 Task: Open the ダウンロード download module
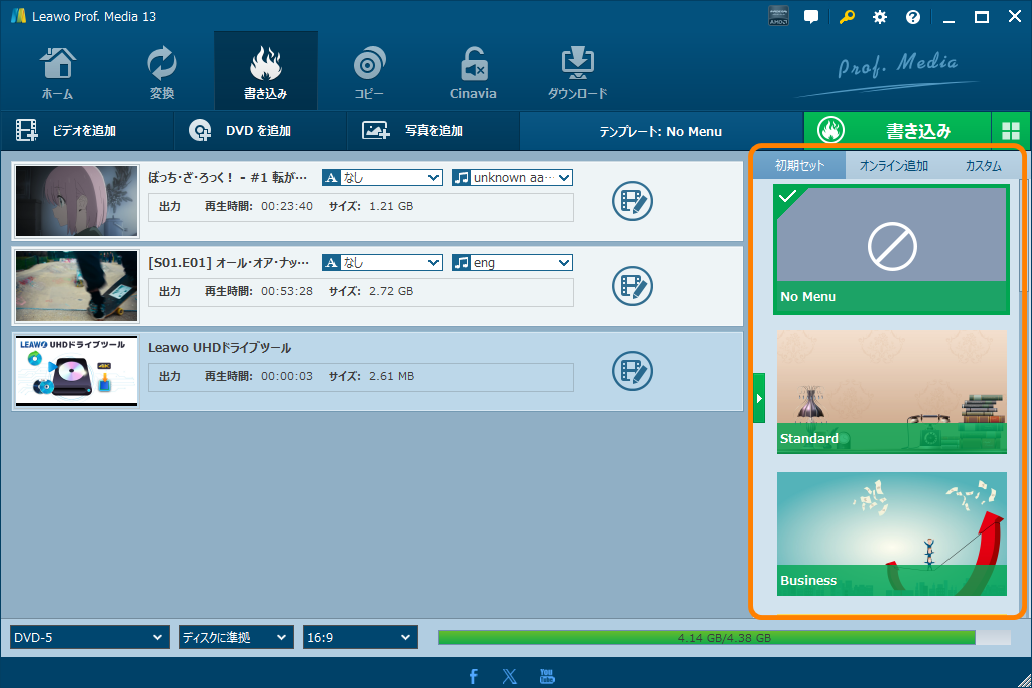click(x=577, y=73)
